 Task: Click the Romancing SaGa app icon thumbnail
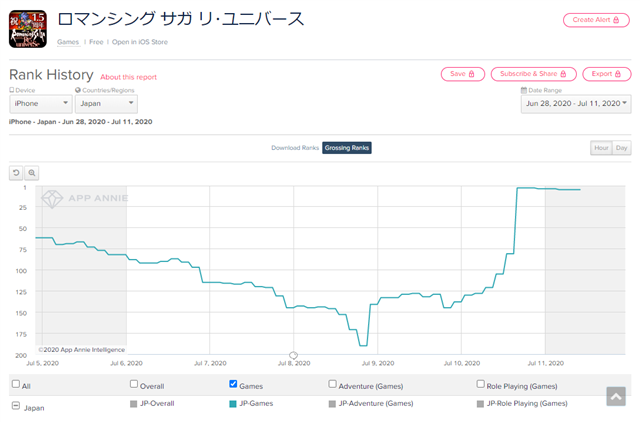[x=28, y=29]
